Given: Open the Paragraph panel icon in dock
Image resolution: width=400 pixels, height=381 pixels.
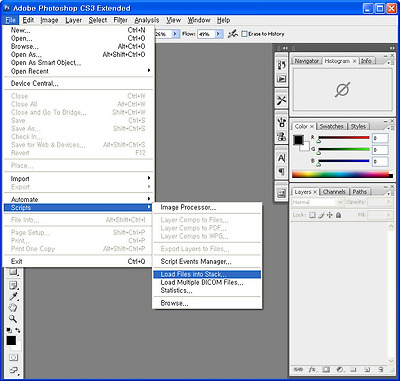Looking at the screenshot, I should point(282,171).
